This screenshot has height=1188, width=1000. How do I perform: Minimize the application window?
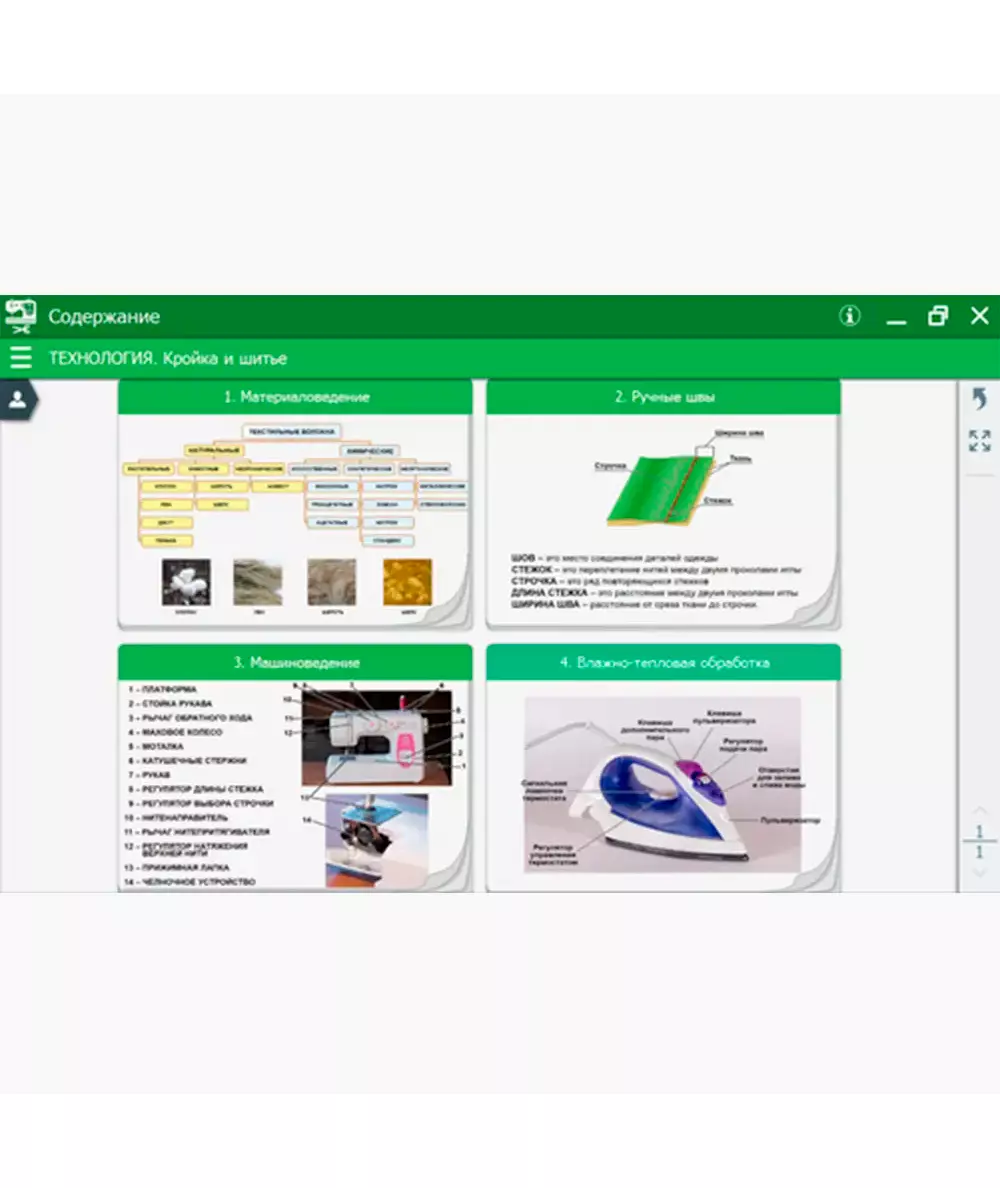tap(896, 317)
